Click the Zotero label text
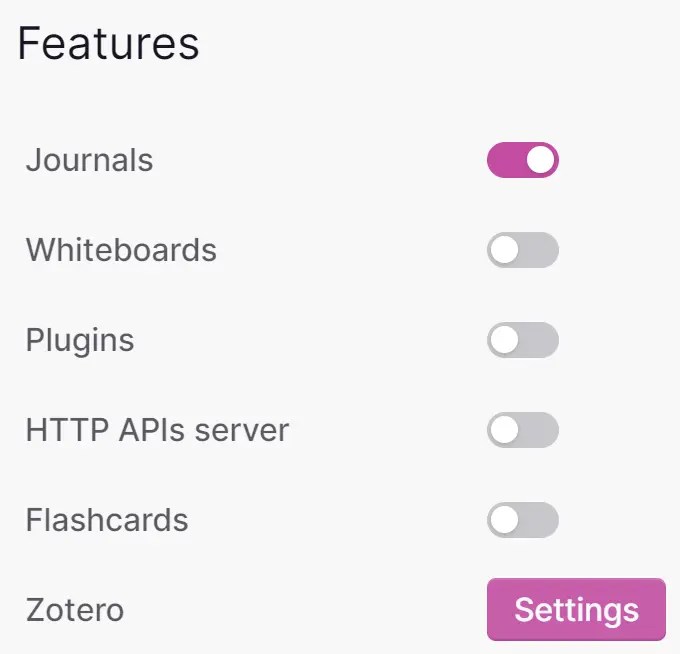The image size is (680, 654). click(75, 610)
